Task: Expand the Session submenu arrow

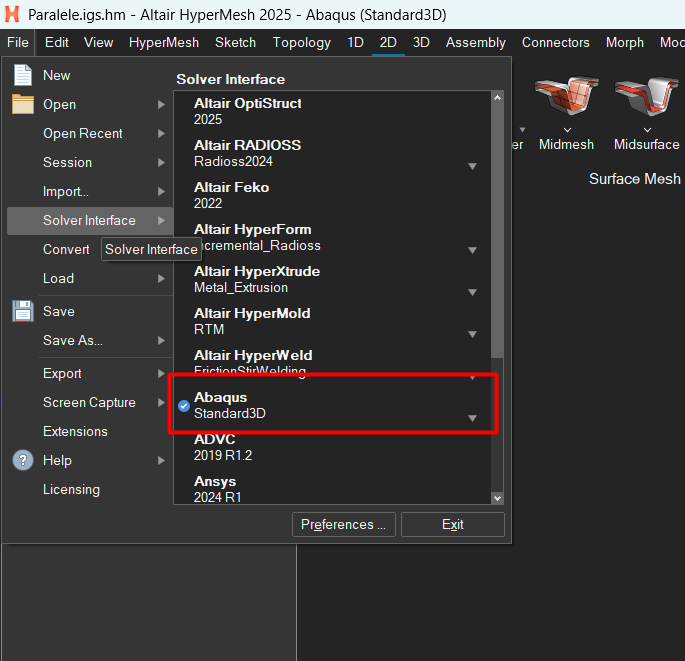Action: tap(161, 163)
